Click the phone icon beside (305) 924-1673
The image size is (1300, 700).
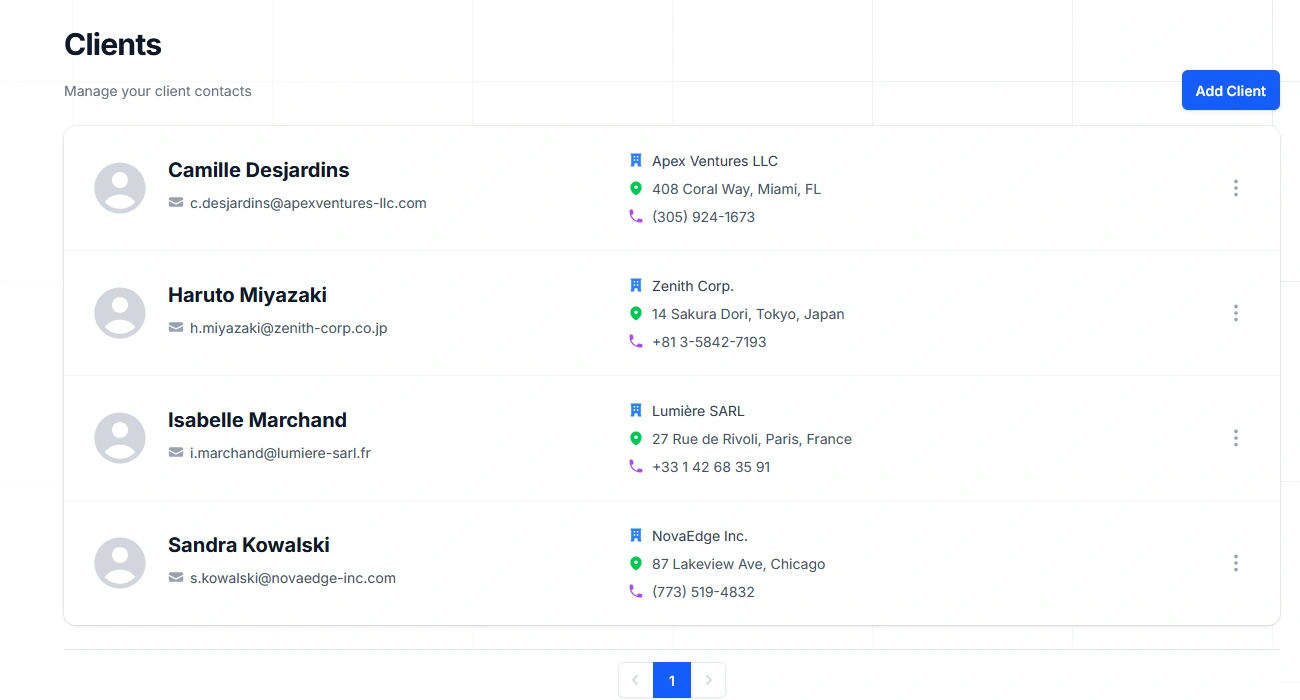(x=636, y=216)
